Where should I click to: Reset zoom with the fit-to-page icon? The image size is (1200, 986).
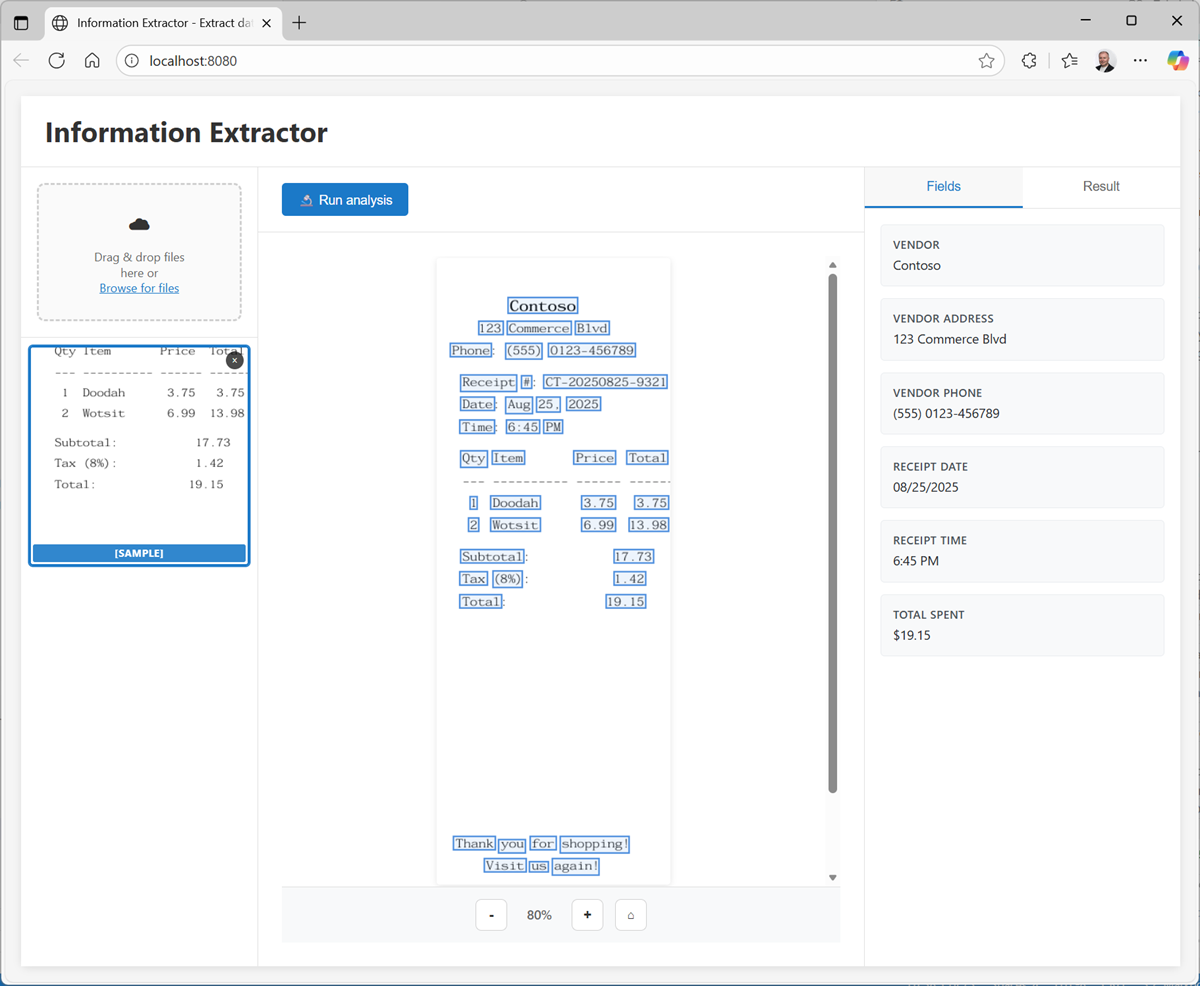click(630, 914)
